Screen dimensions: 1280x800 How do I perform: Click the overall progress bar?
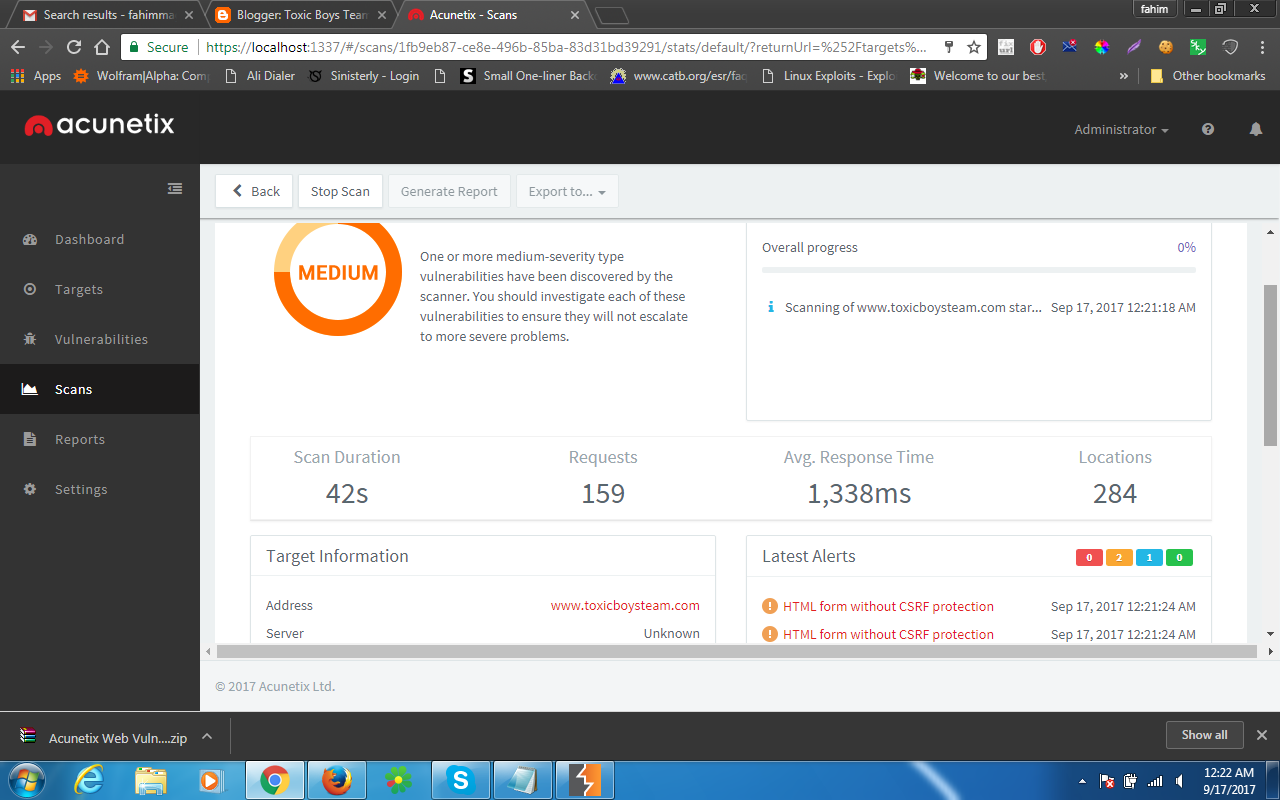click(x=978, y=270)
